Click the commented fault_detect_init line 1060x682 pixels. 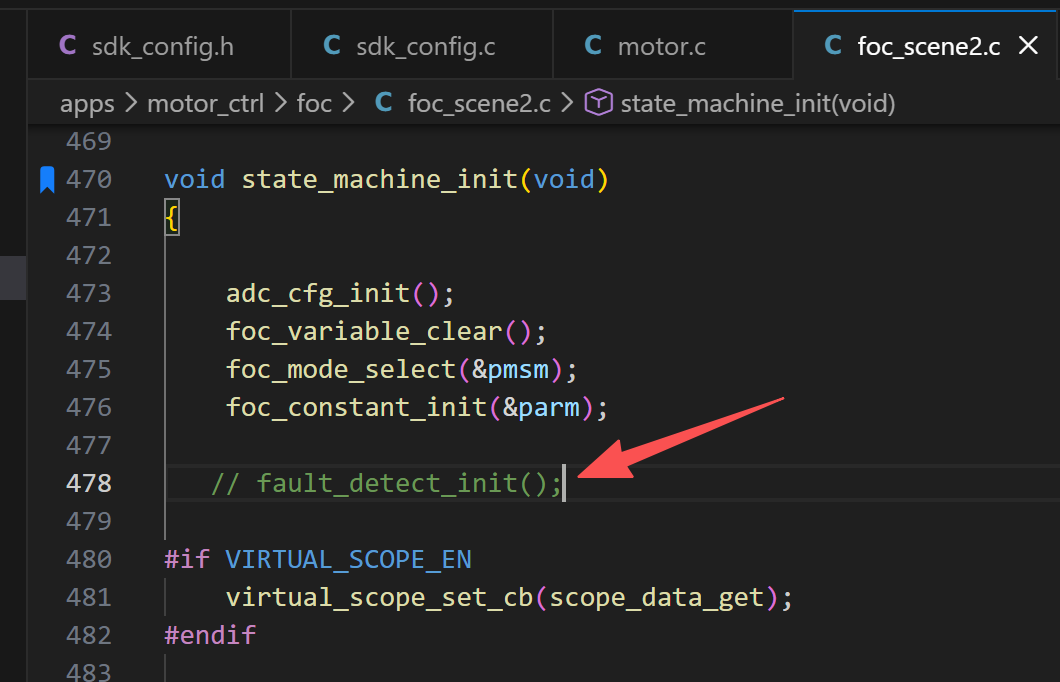pos(386,484)
